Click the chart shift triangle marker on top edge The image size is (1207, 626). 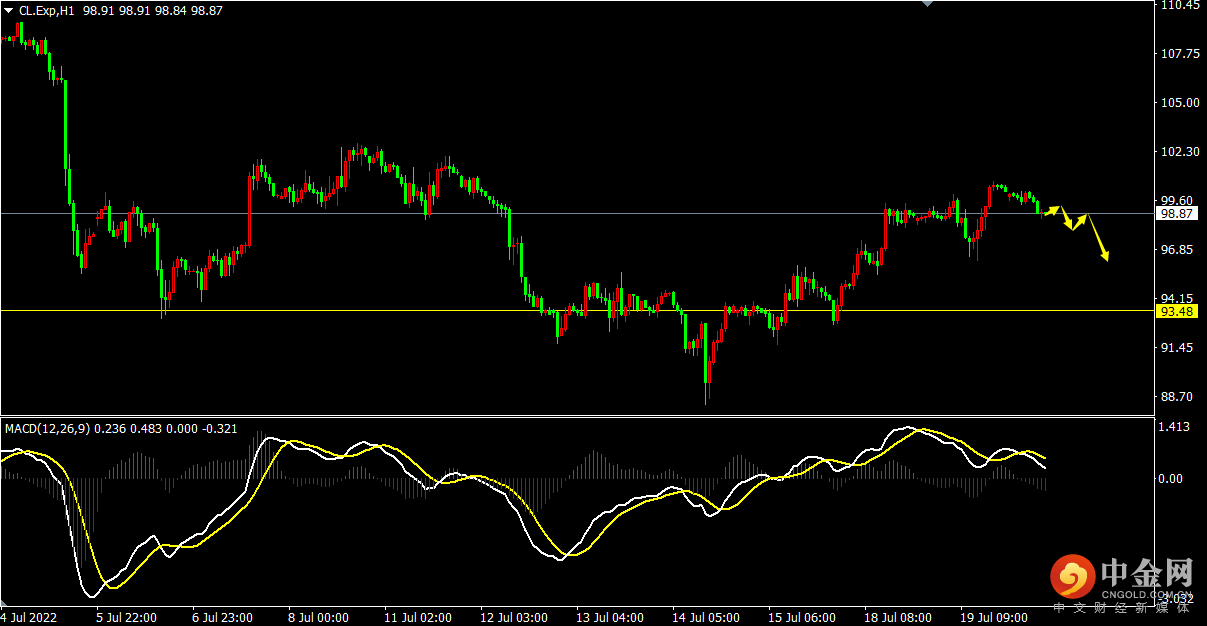927,4
